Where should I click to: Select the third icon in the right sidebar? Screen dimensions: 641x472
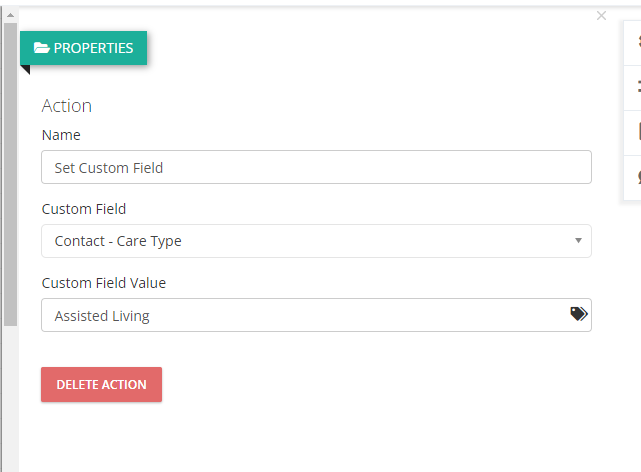click(x=638, y=132)
